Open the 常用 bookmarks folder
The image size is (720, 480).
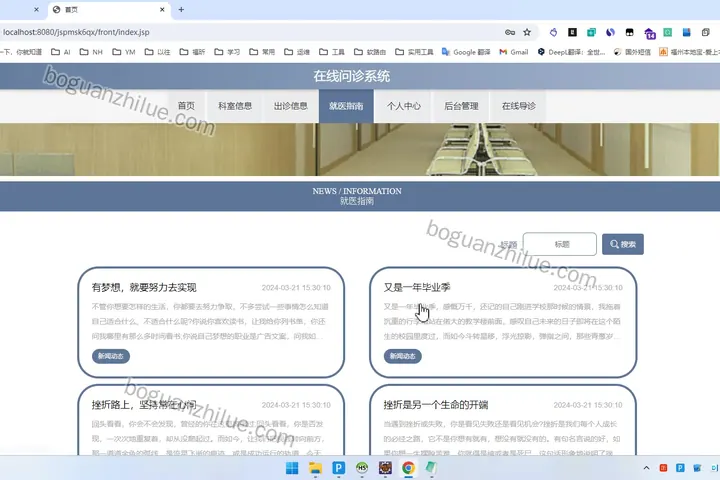[262, 52]
